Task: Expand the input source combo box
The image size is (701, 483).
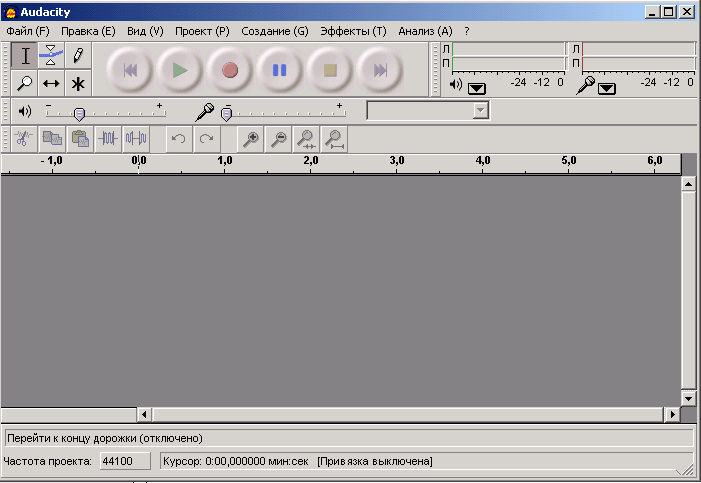Action: (480, 110)
